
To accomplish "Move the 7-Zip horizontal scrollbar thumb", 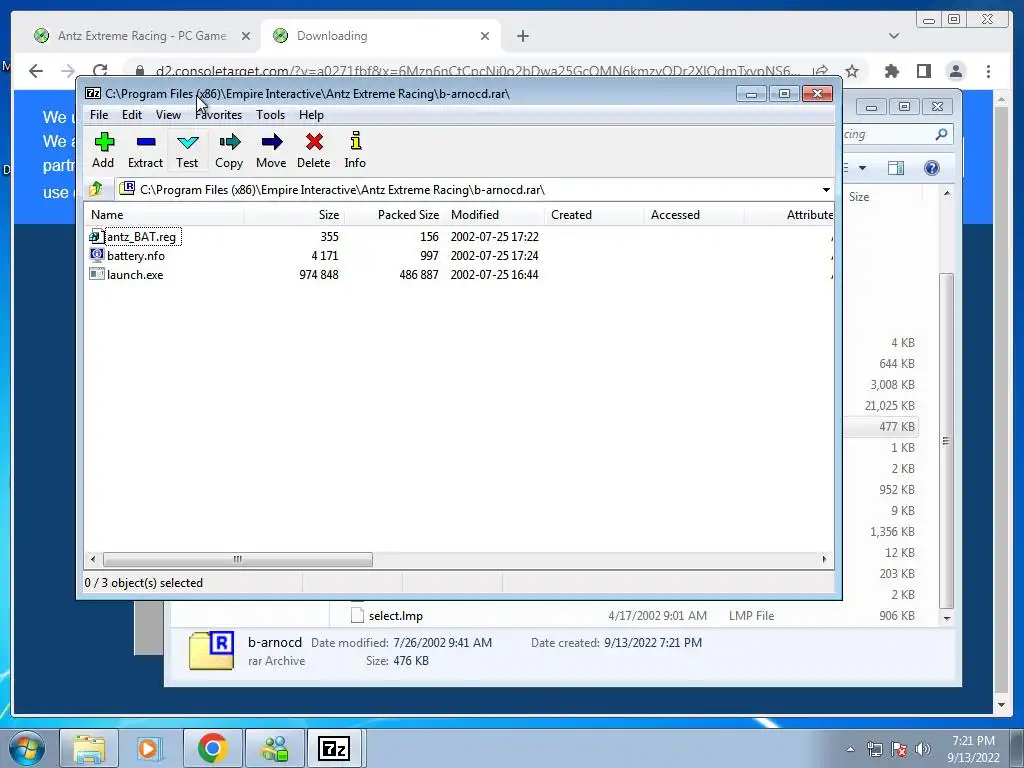I will [238, 559].
